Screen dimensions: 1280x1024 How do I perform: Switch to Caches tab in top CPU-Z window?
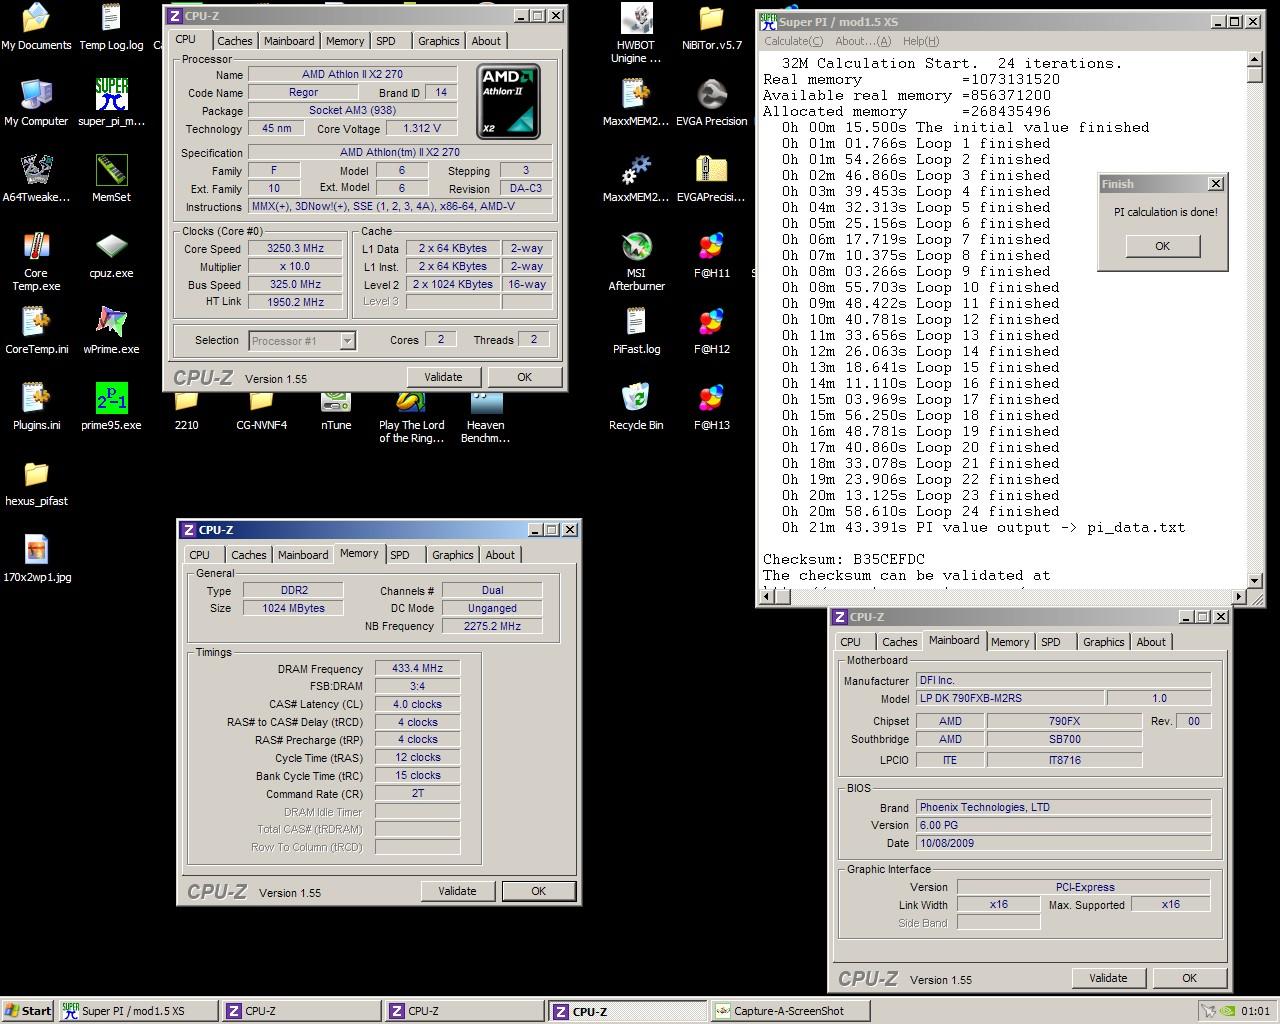pos(235,41)
